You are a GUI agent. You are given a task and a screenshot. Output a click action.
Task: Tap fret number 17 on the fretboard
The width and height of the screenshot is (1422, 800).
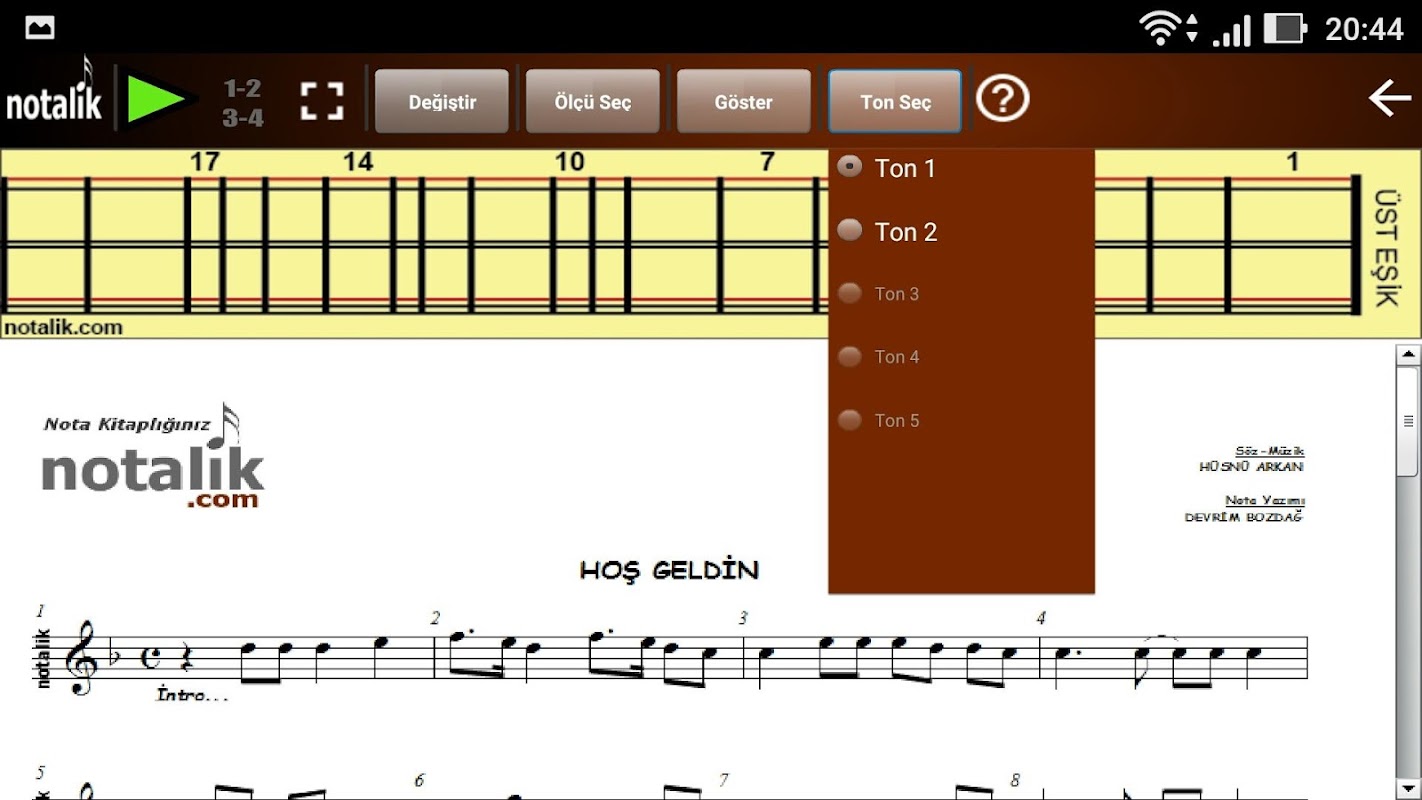coord(204,162)
